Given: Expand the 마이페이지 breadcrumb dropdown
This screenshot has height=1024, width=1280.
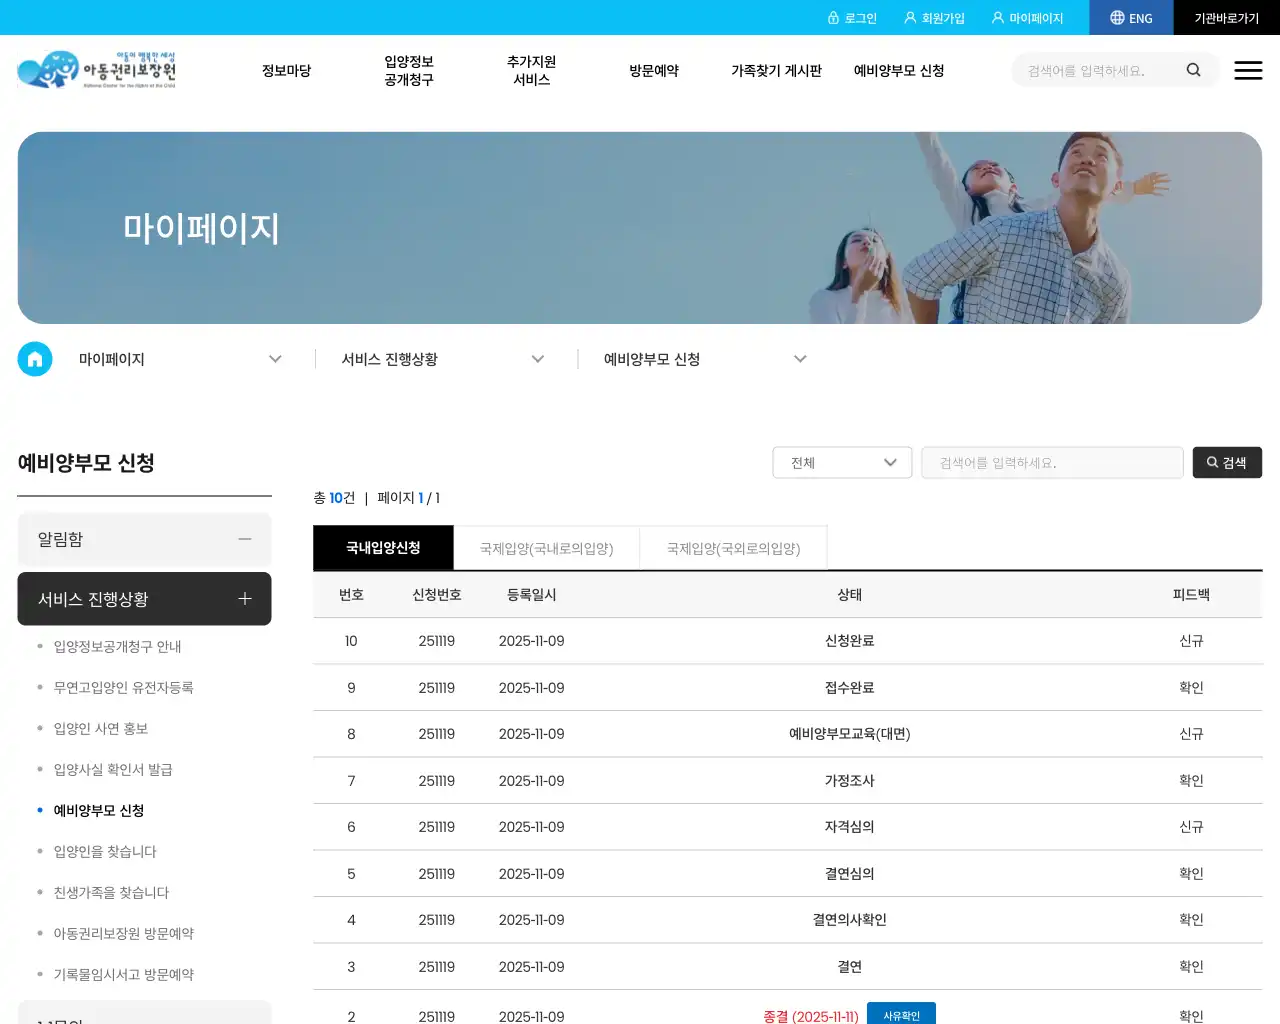Looking at the screenshot, I should [x=275, y=358].
